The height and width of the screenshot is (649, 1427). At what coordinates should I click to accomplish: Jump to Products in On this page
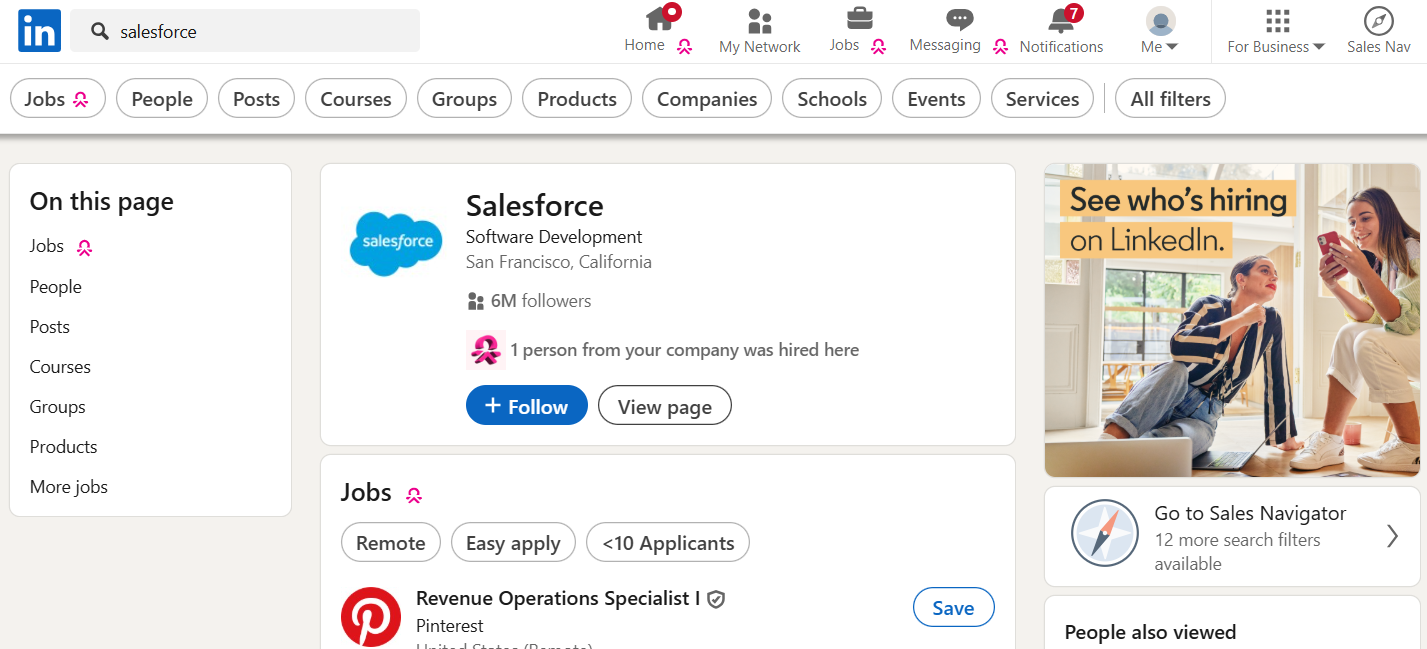click(x=64, y=447)
